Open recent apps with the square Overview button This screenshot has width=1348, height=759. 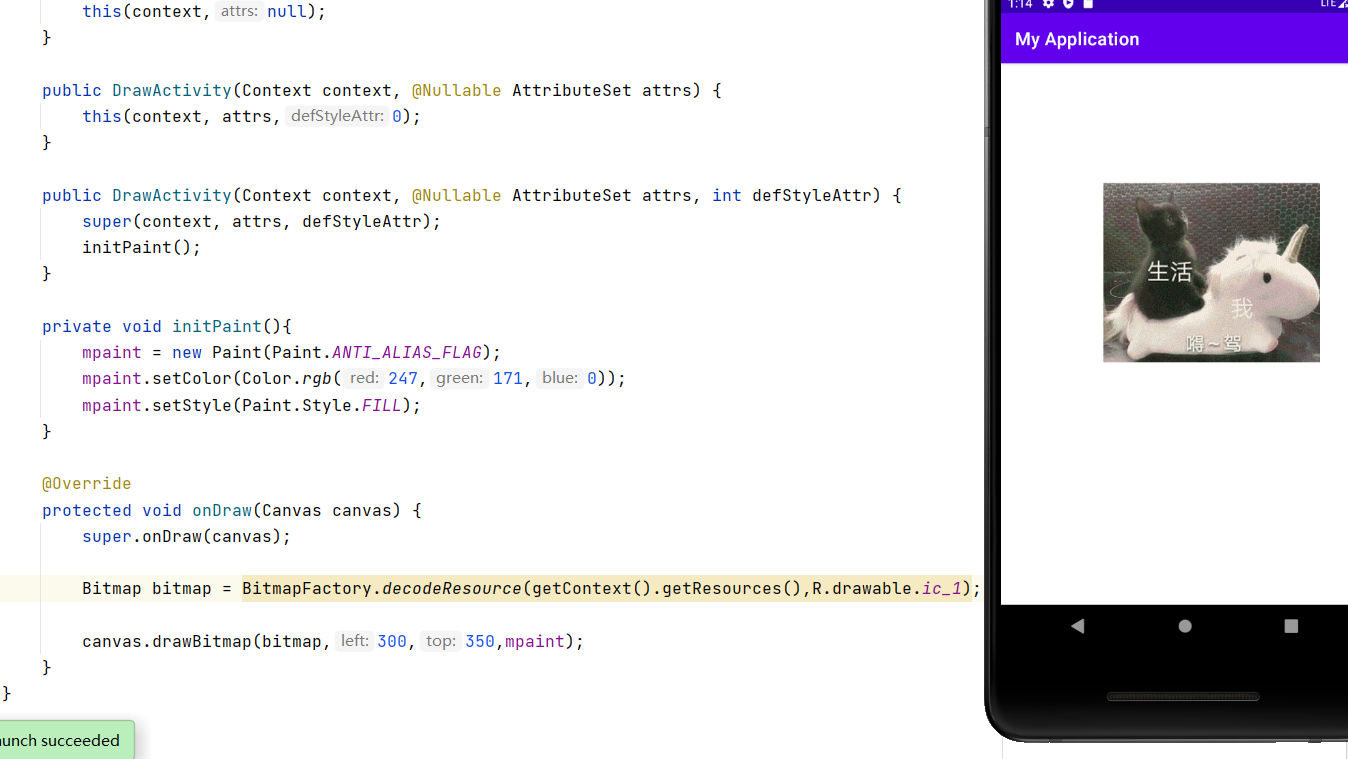pos(1290,626)
